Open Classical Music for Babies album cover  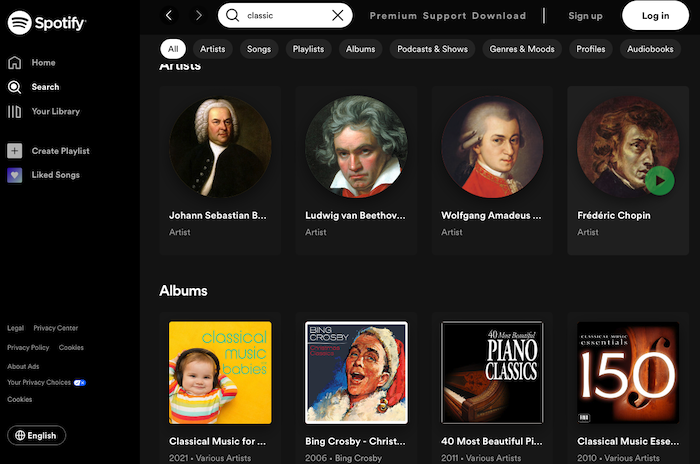(220, 372)
